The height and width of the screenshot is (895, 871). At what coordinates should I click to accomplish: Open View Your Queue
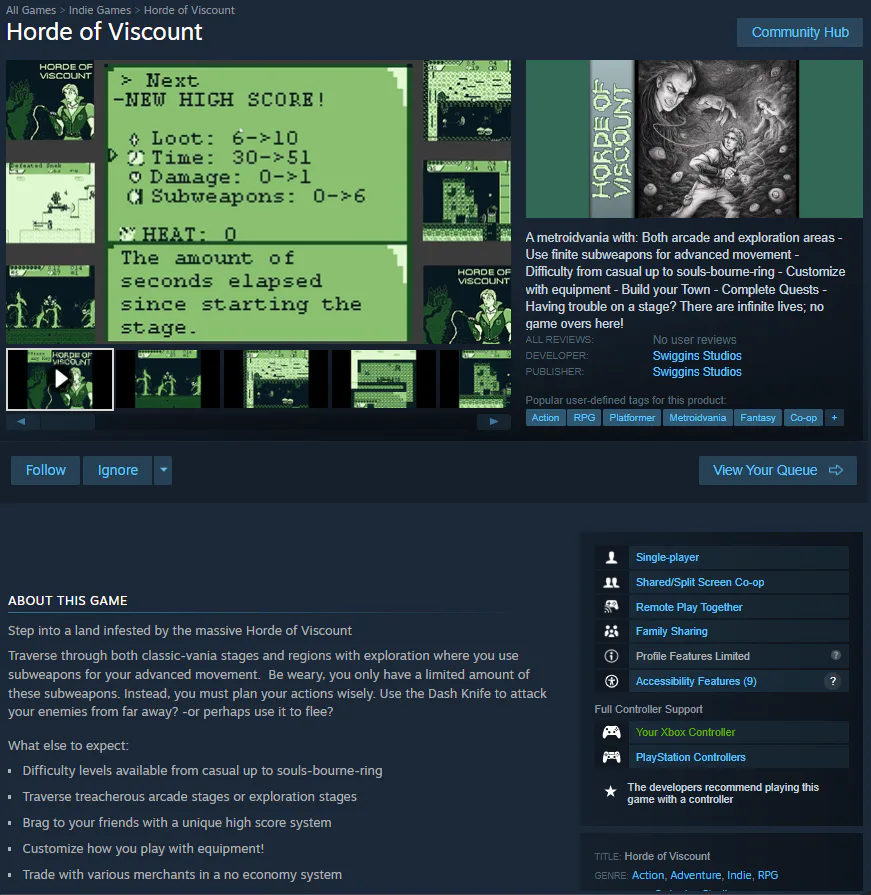pos(777,470)
